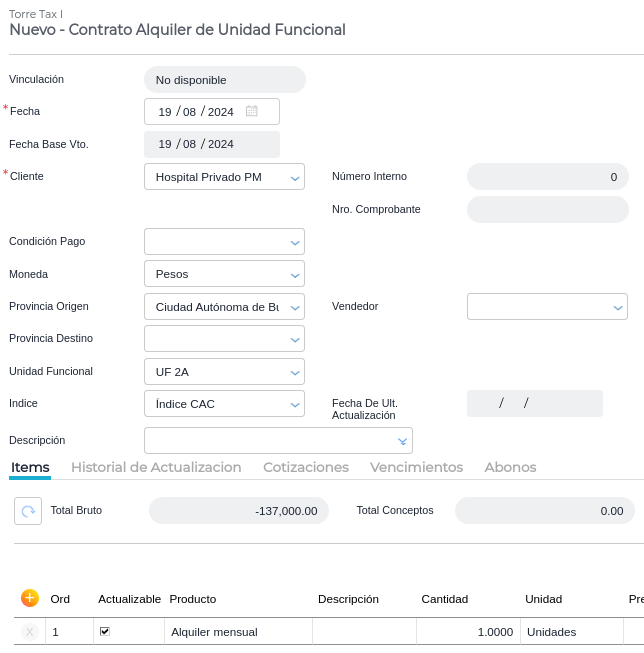Go to the Abonos tab

pyautogui.click(x=510, y=467)
